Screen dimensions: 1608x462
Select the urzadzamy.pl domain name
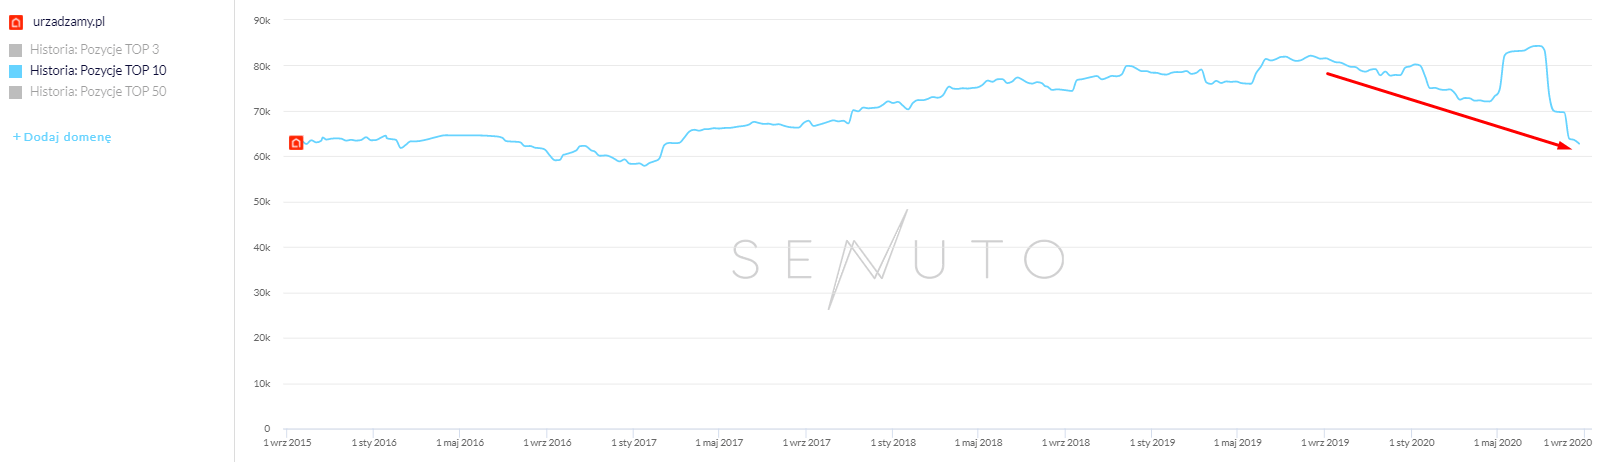69,21
